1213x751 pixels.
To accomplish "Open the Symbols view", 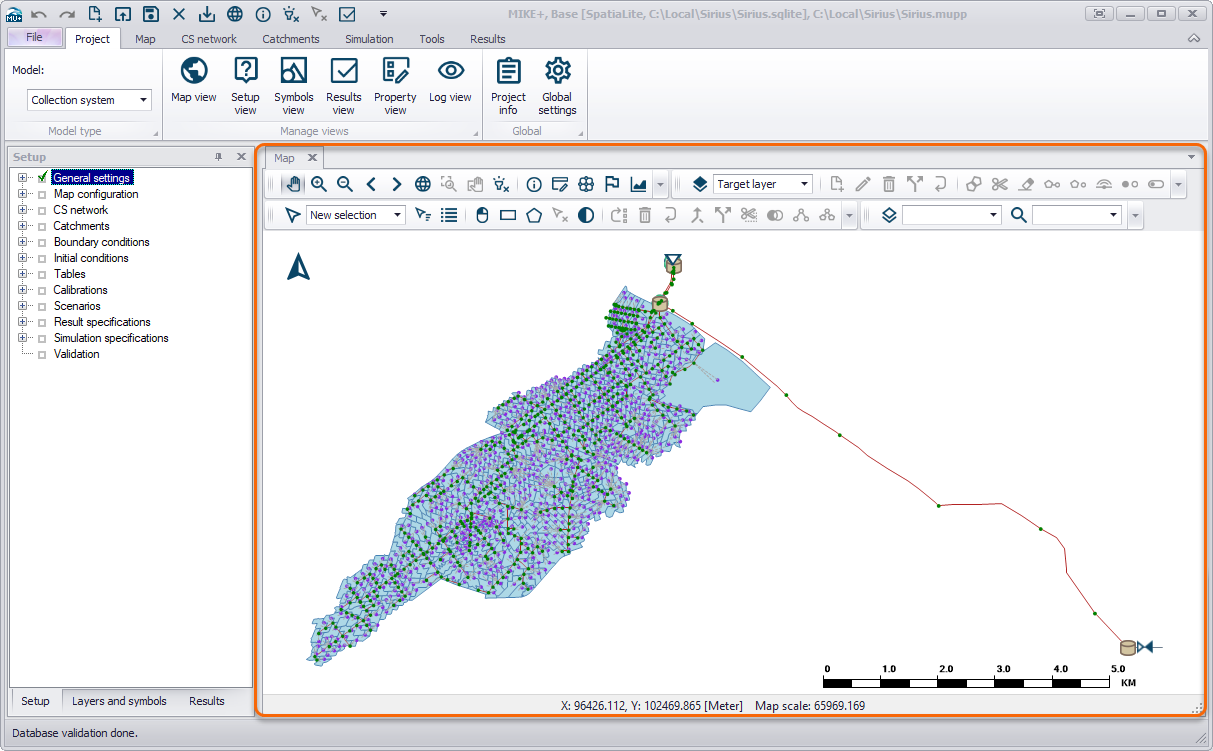I will click(294, 85).
